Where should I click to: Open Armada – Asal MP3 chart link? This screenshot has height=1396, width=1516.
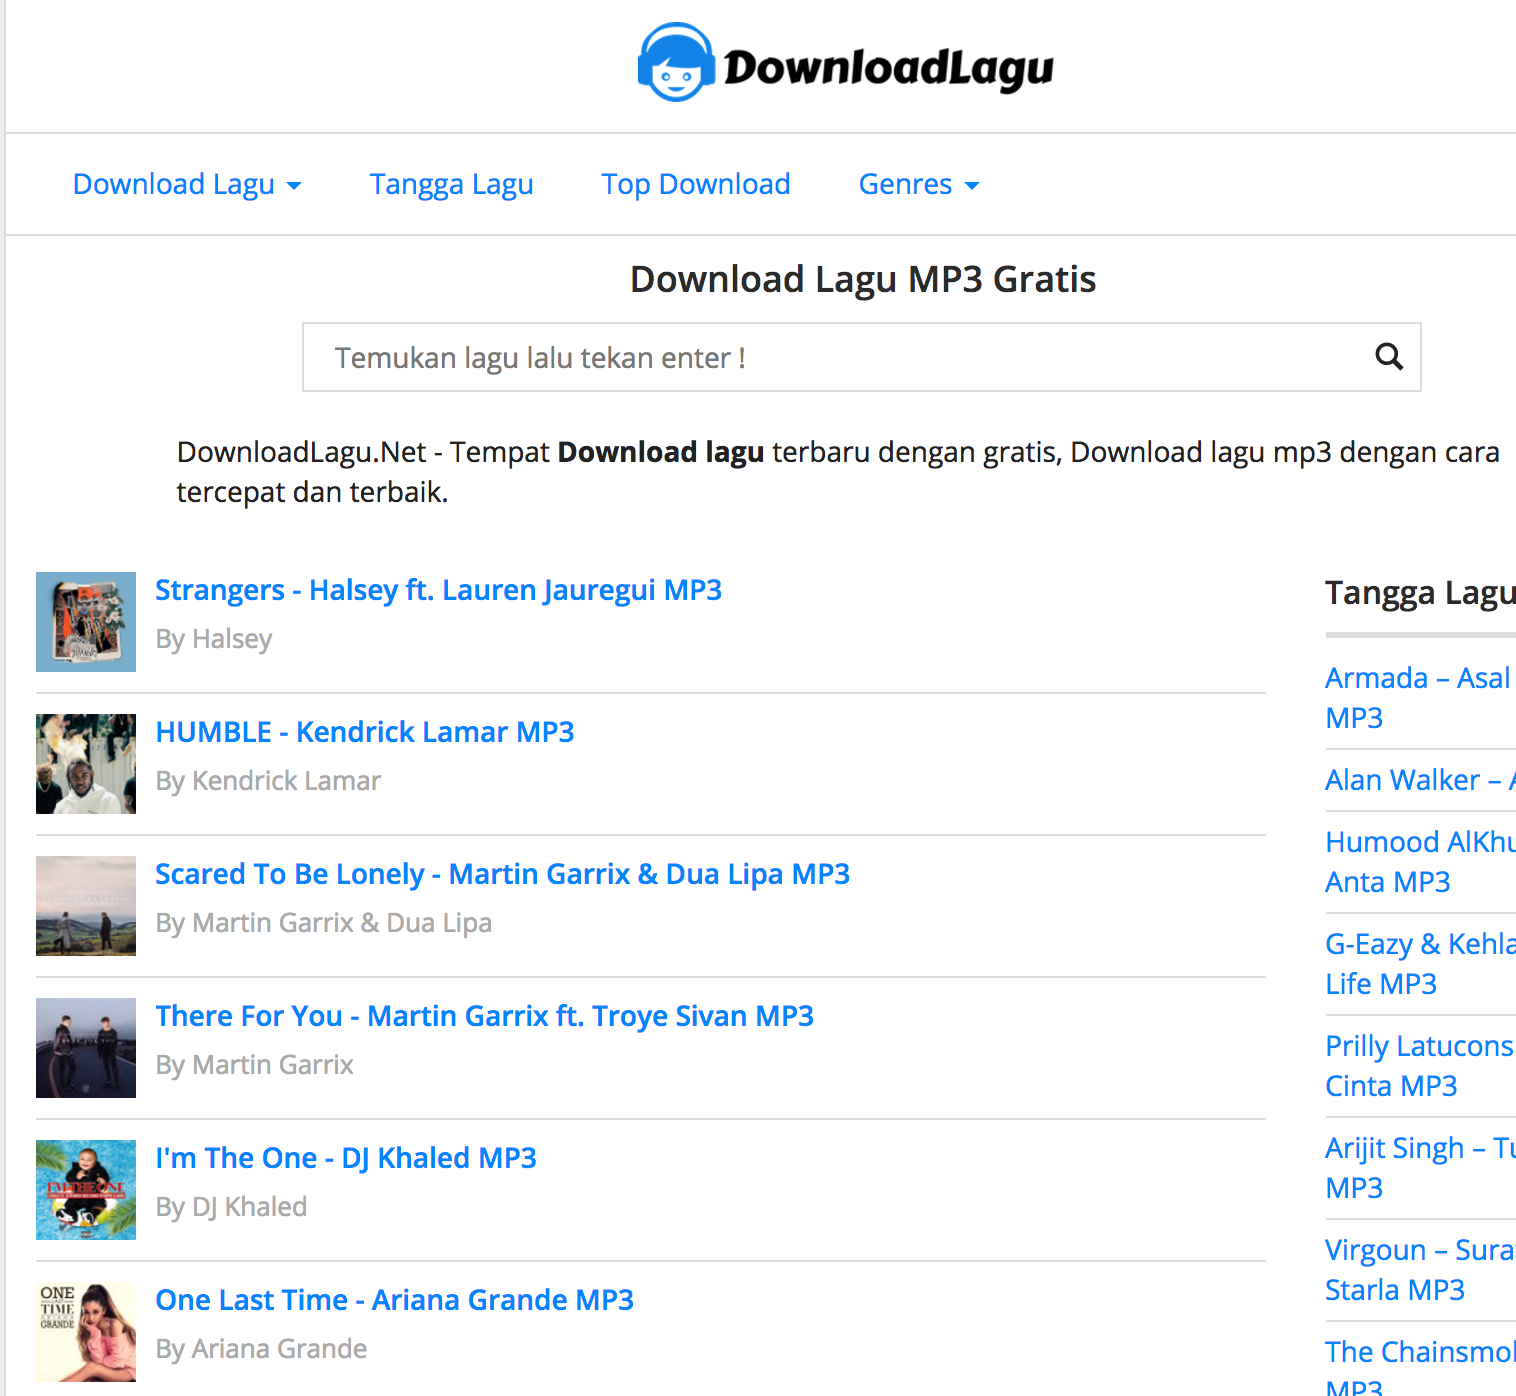(x=1420, y=698)
